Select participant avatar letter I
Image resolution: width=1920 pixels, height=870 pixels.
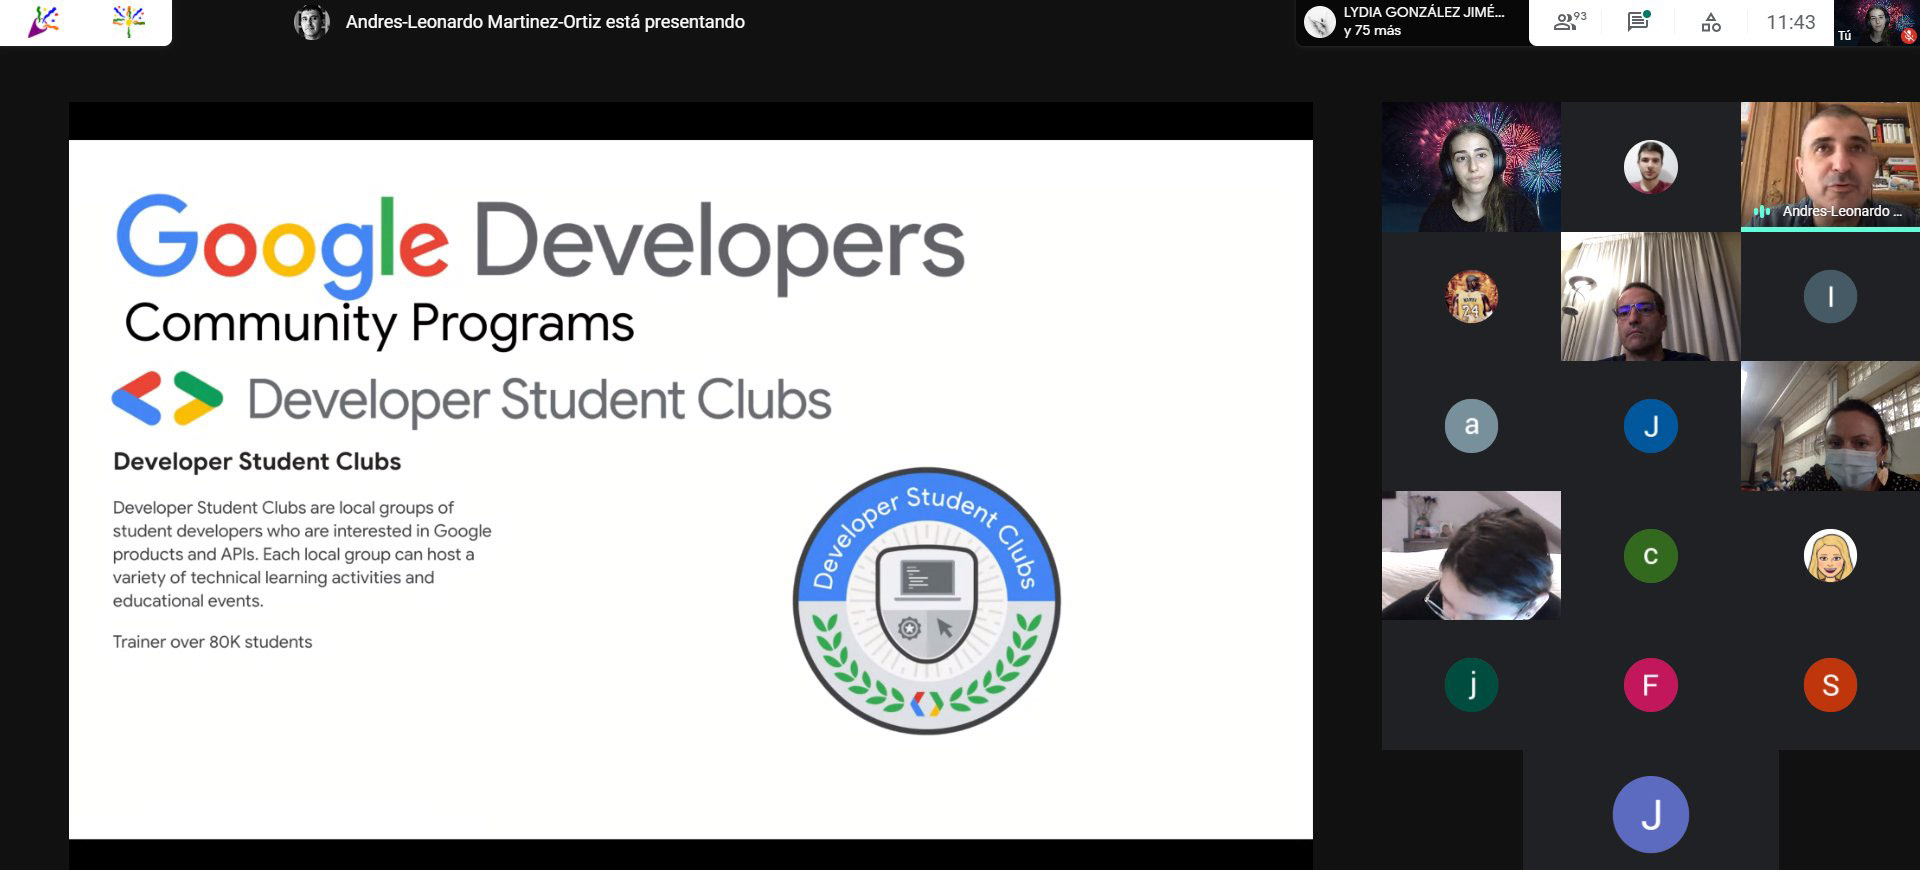(x=1830, y=297)
